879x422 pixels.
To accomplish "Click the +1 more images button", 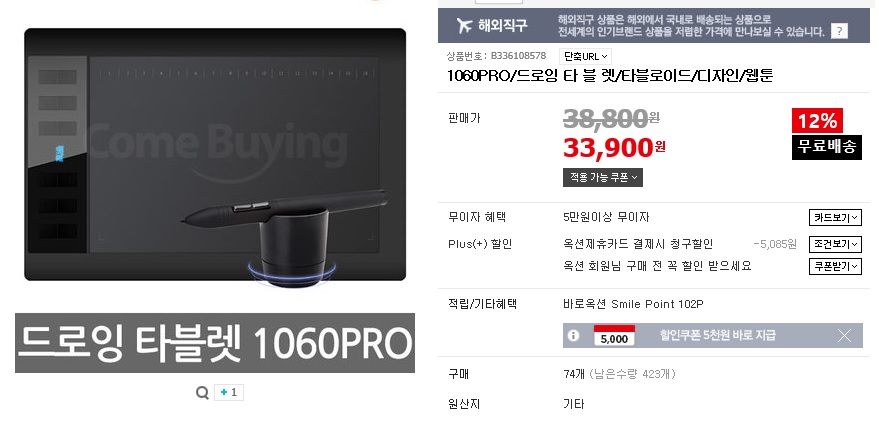I will point(229,392).
